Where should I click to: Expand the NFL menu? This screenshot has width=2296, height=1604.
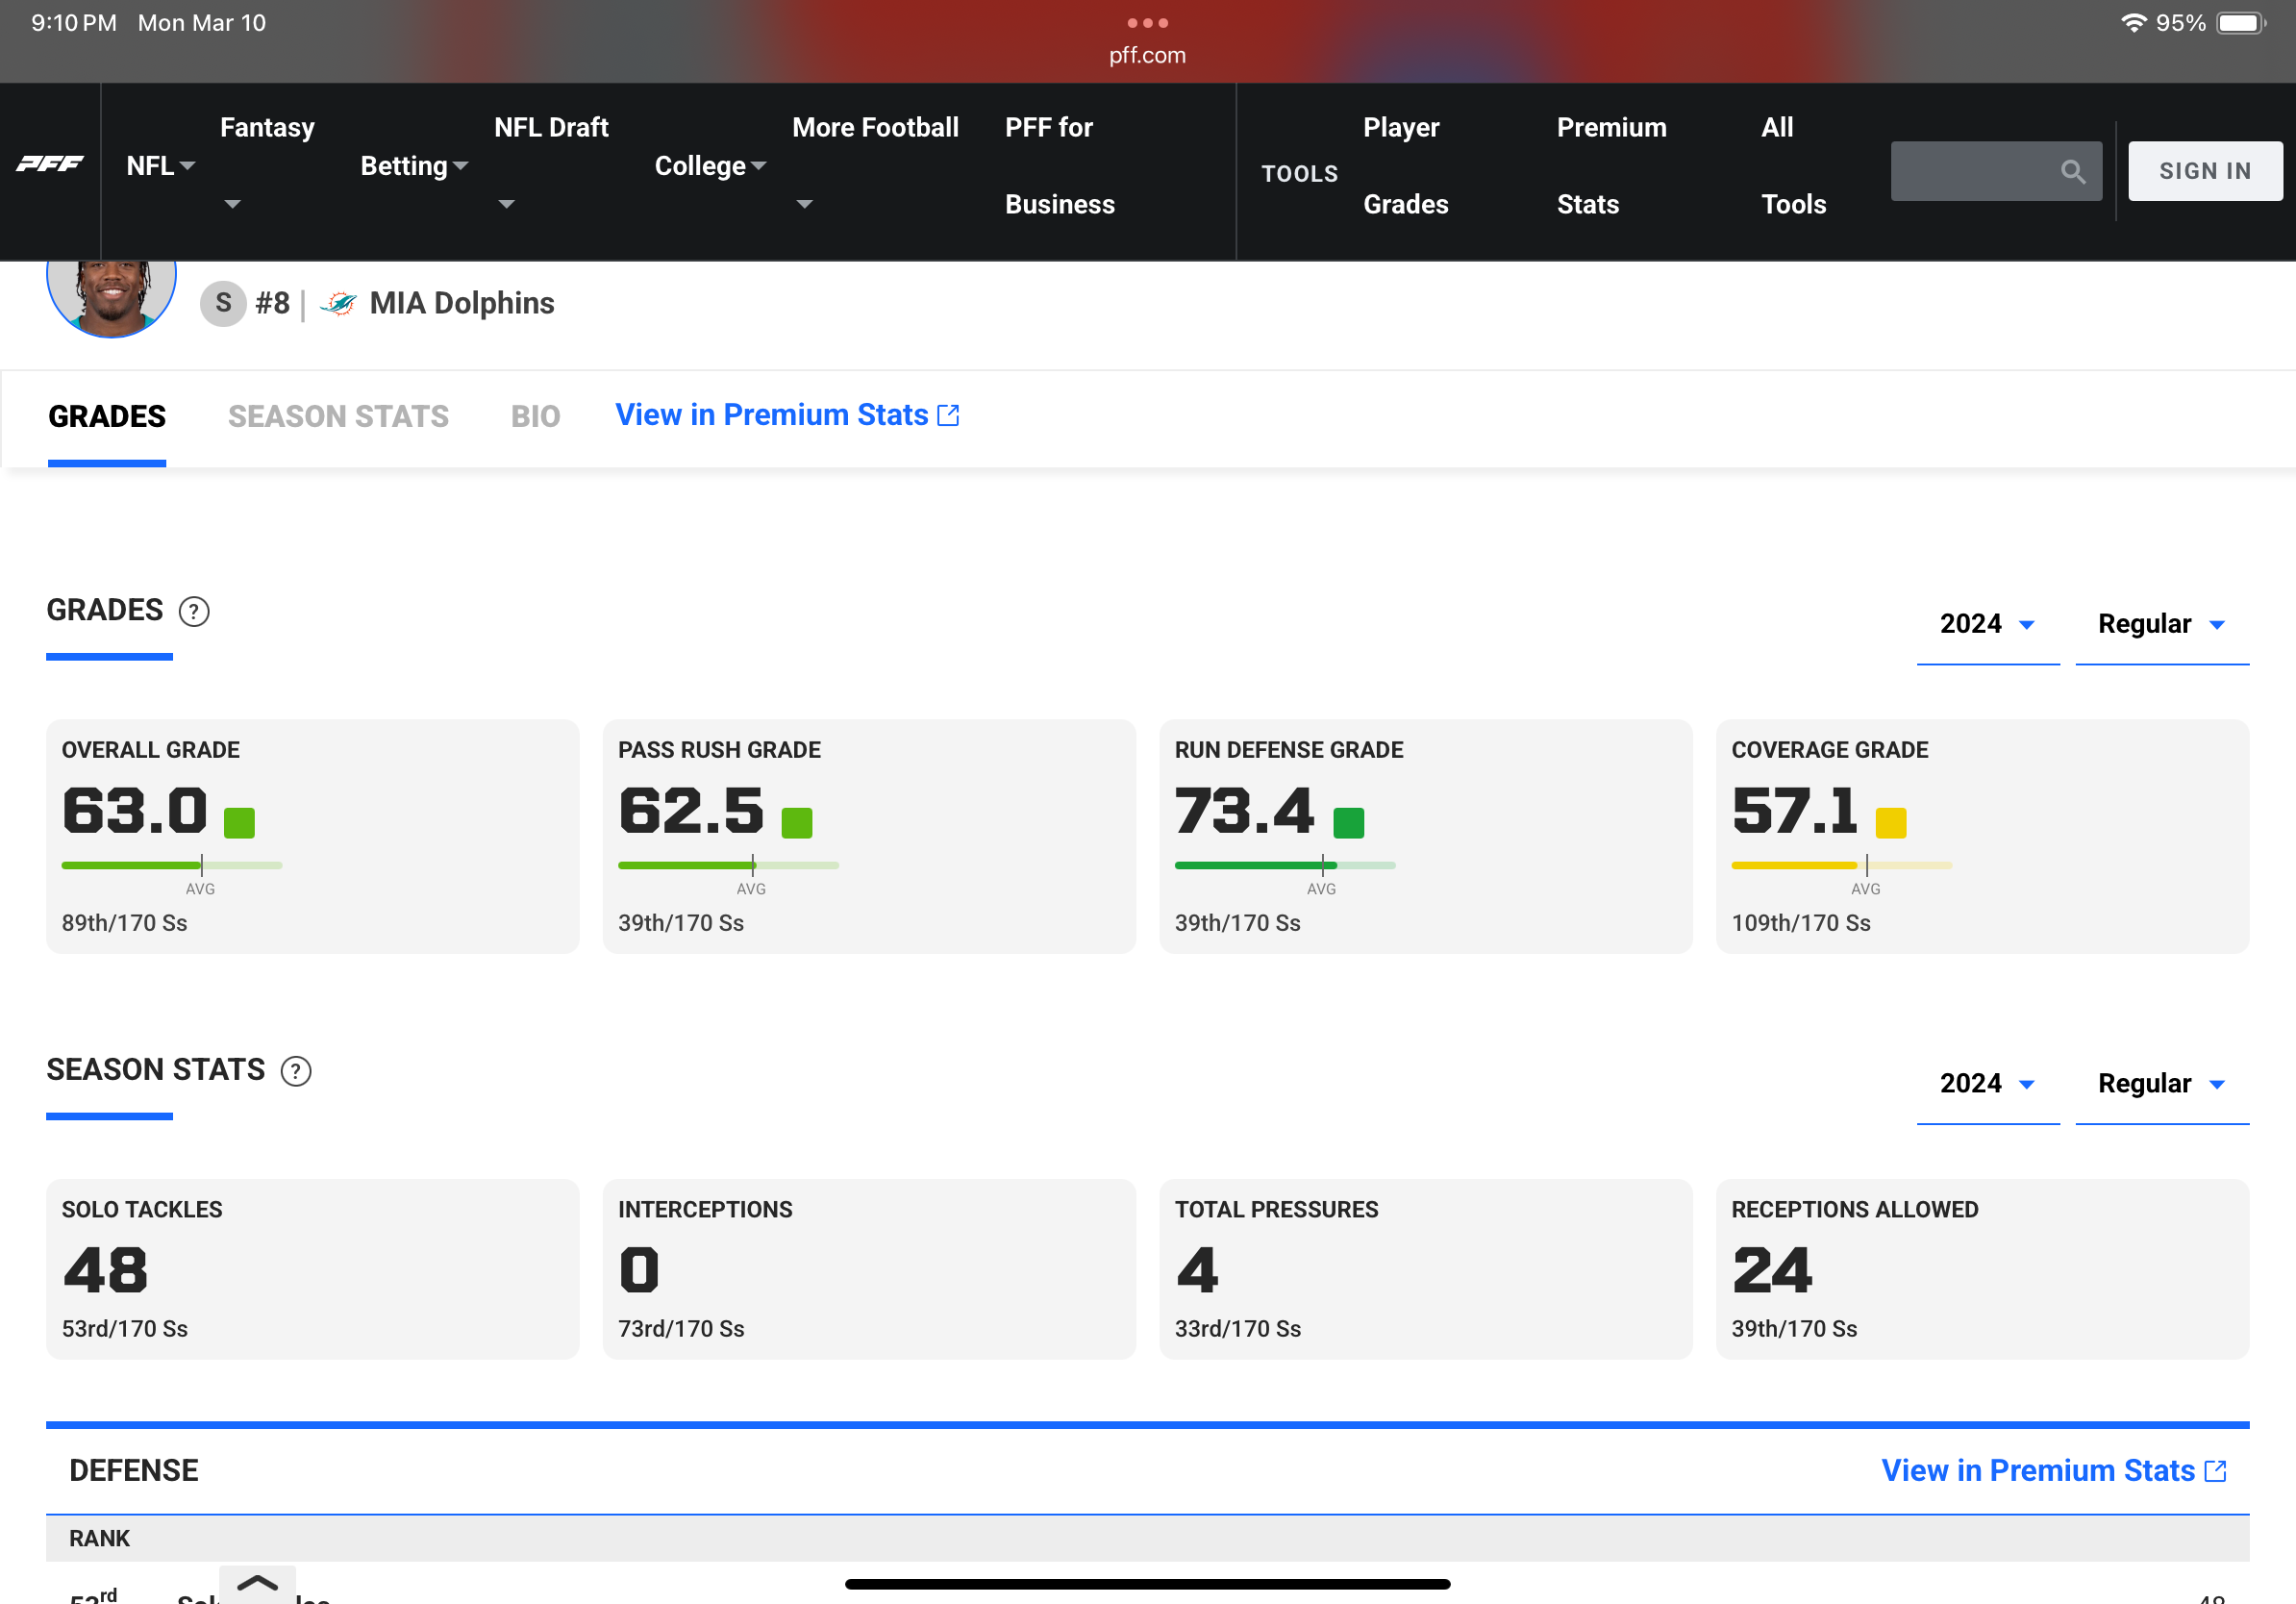tap(160, 166)
